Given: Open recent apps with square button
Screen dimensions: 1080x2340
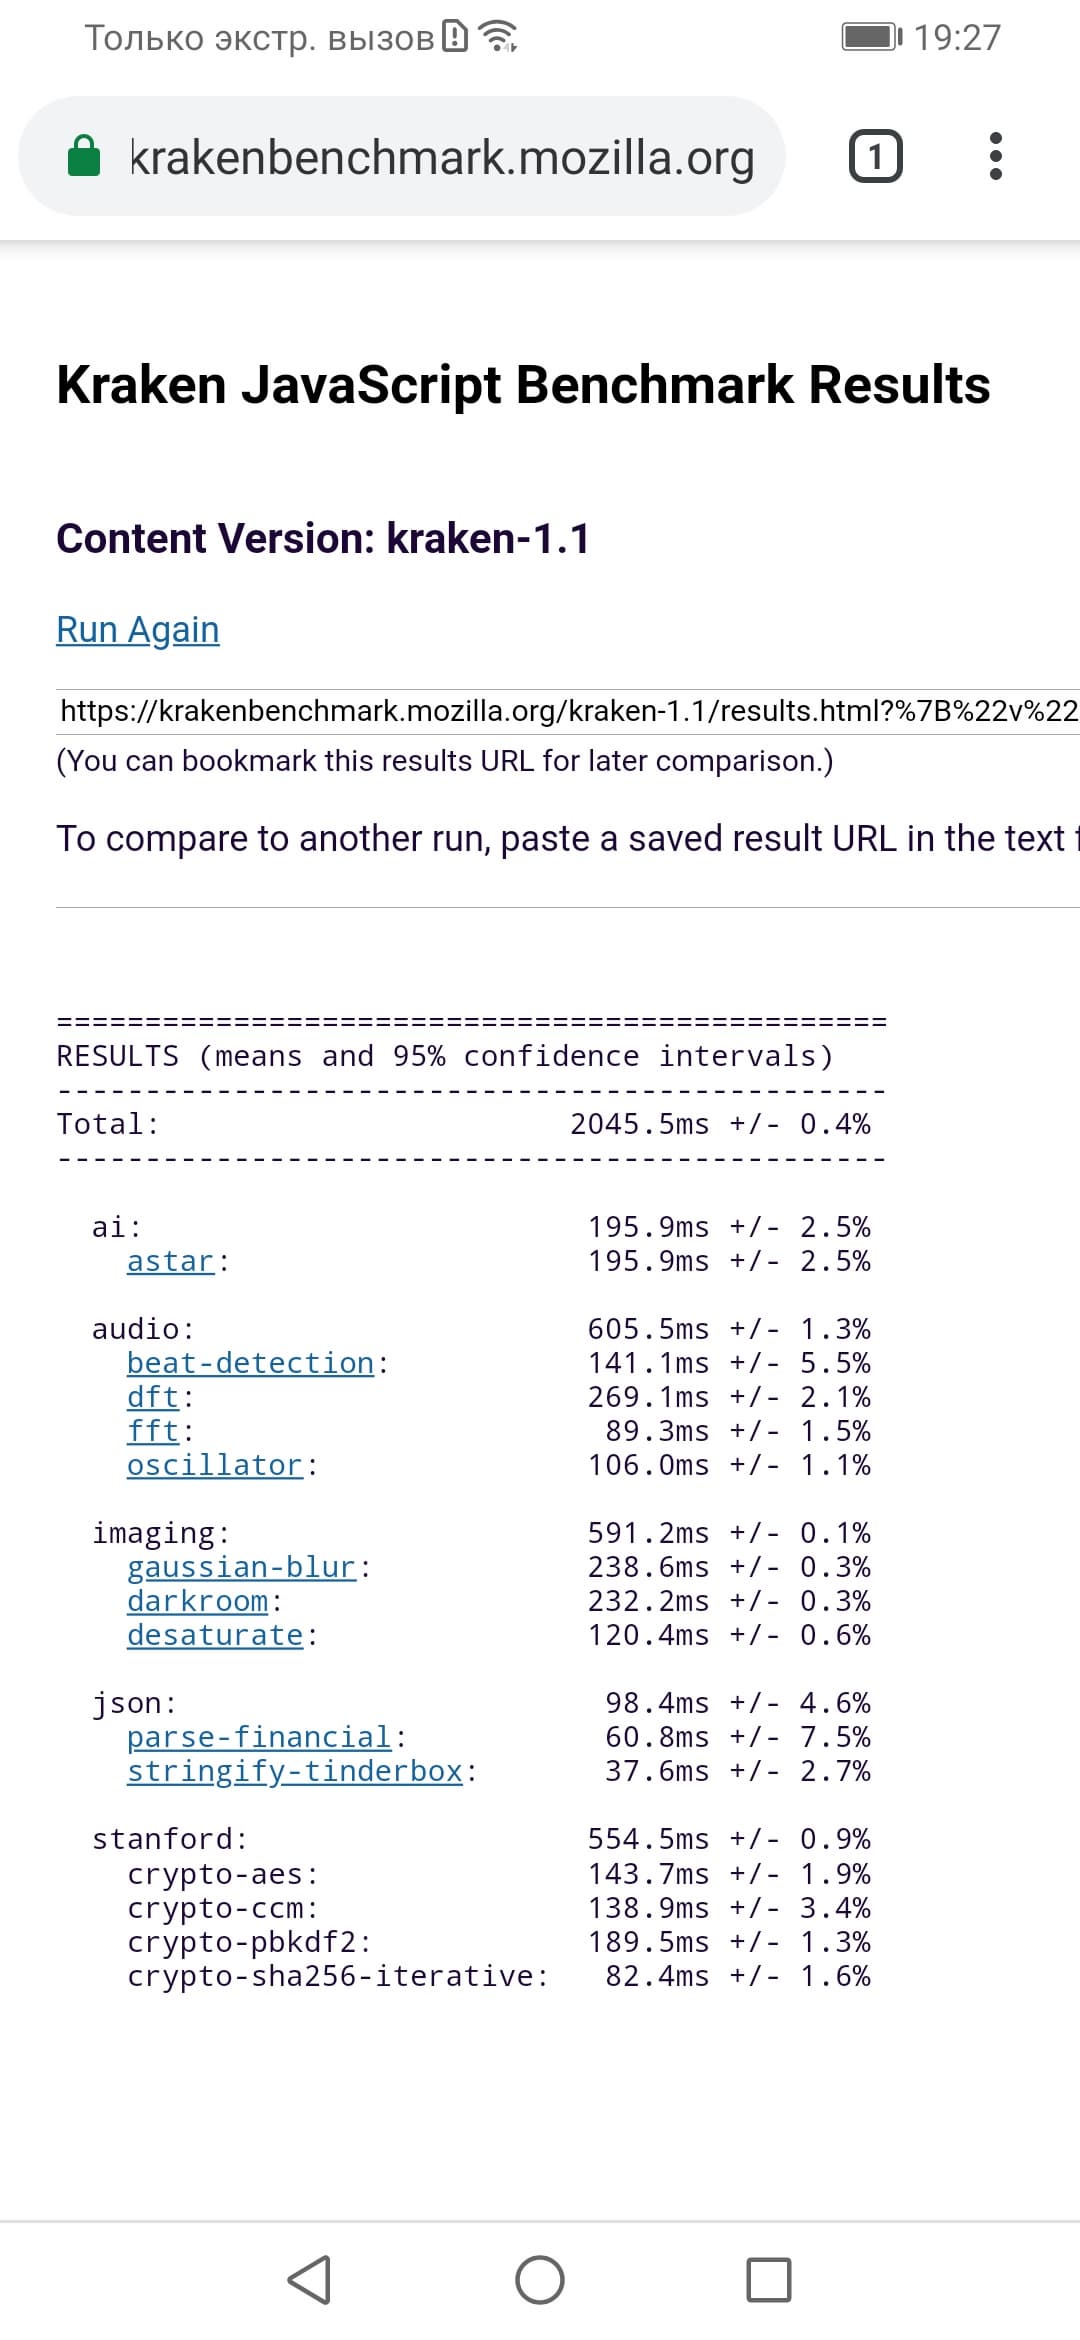Looking at the screenshot, I should [x=768, y=2280].
